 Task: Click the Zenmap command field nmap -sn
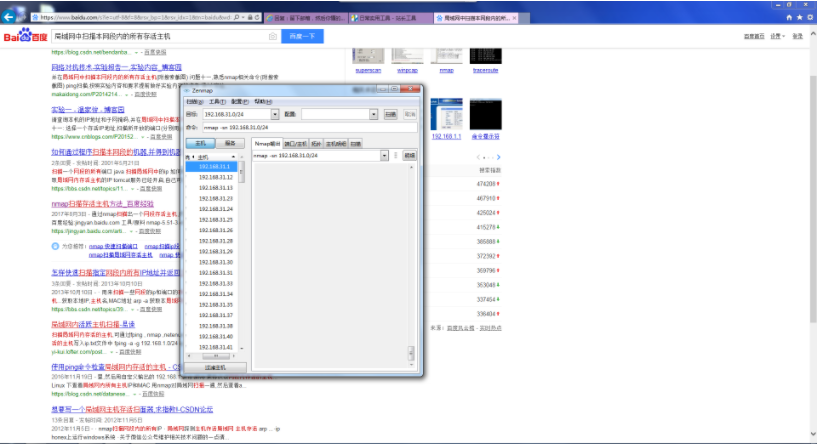[310, 127]
